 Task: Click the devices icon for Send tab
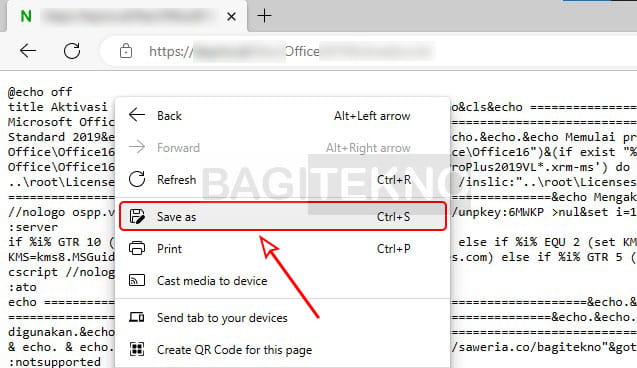click(137, 317)
